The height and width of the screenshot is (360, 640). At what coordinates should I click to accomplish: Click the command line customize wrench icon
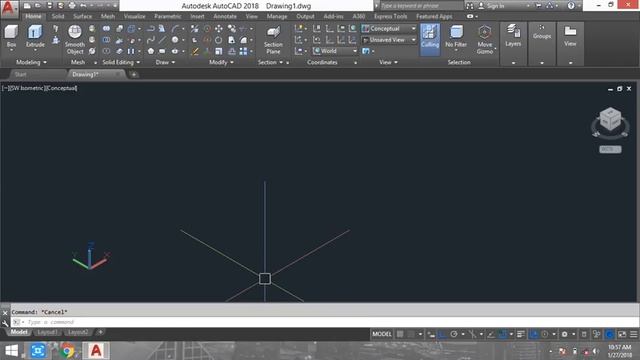(x=5, y=323)
